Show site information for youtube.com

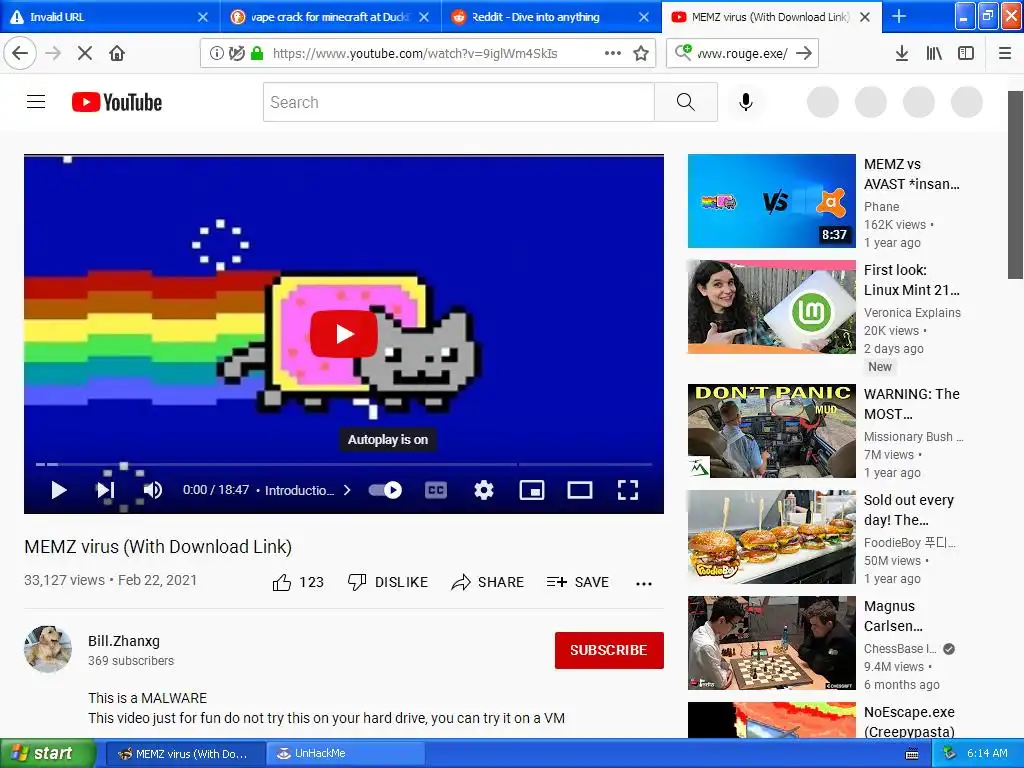coord(217,54)
